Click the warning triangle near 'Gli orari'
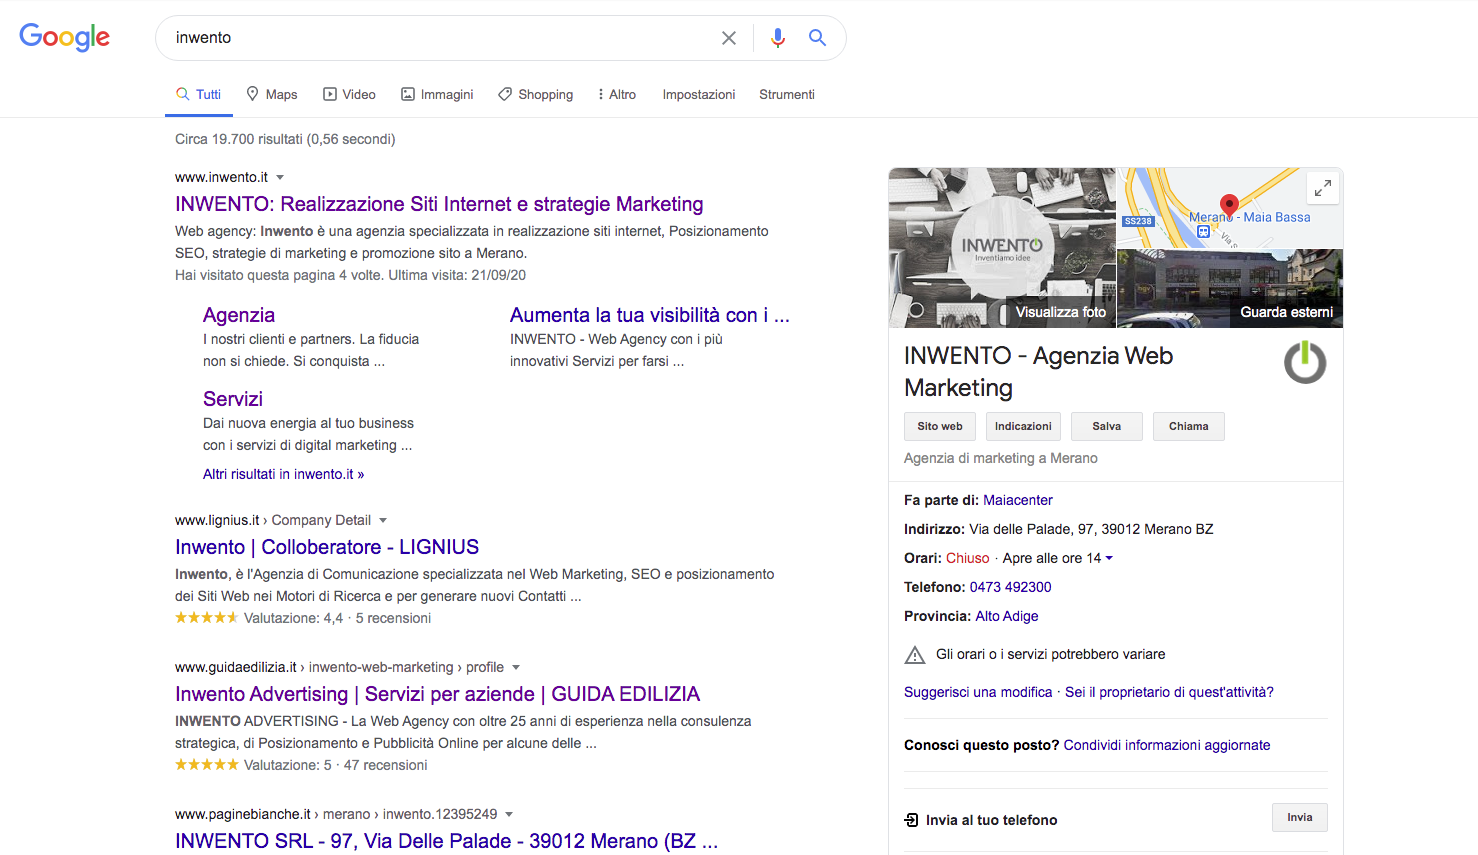This screenshot has height=855, width=1478. [915, 654]
